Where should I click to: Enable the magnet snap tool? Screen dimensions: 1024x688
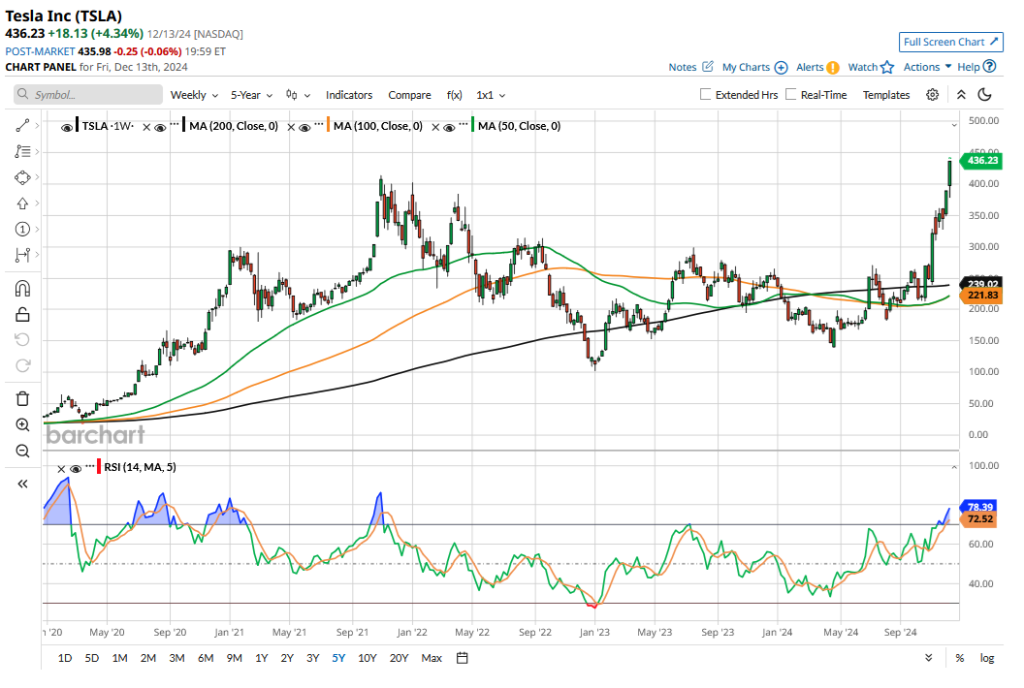coord(22,289)
